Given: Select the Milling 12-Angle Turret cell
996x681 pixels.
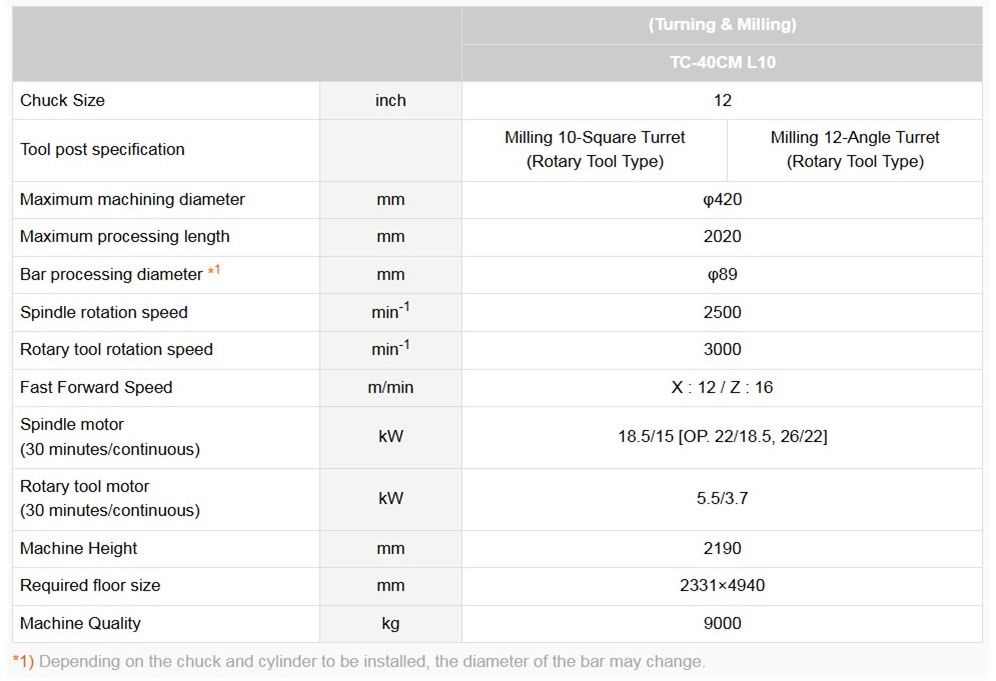Looking at the screenshot, I should (855, 149).
